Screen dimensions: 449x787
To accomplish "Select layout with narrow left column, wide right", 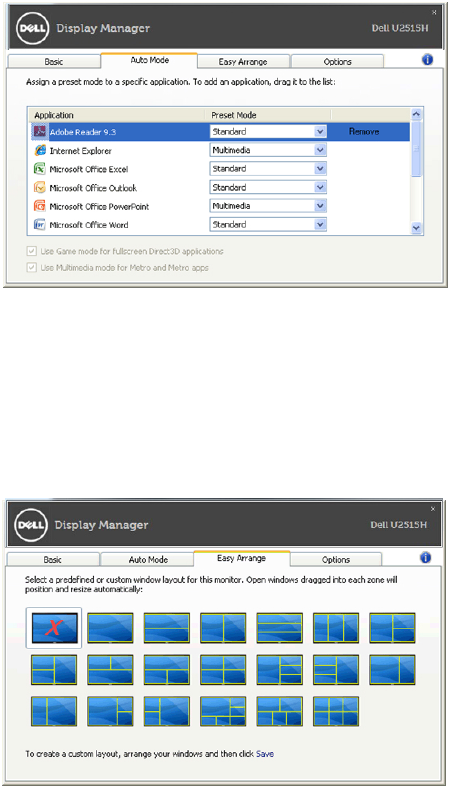I will point(54,711).
